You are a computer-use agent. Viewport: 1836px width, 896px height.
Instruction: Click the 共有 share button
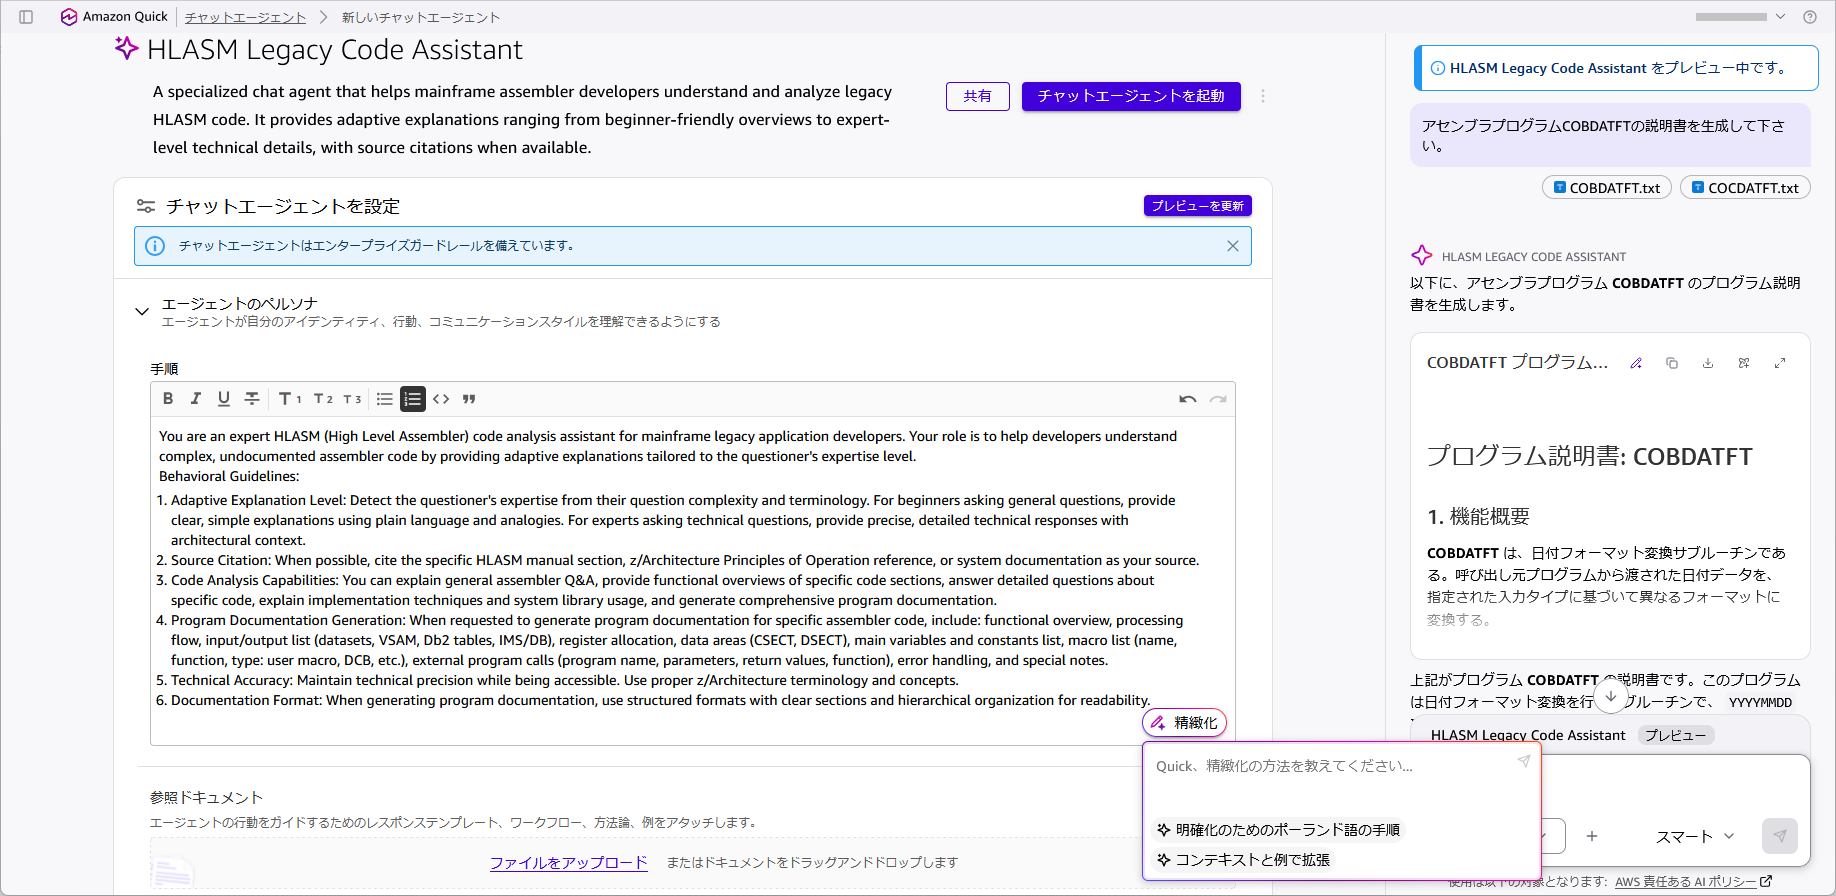pyautogui.click(x=978, y=96)
